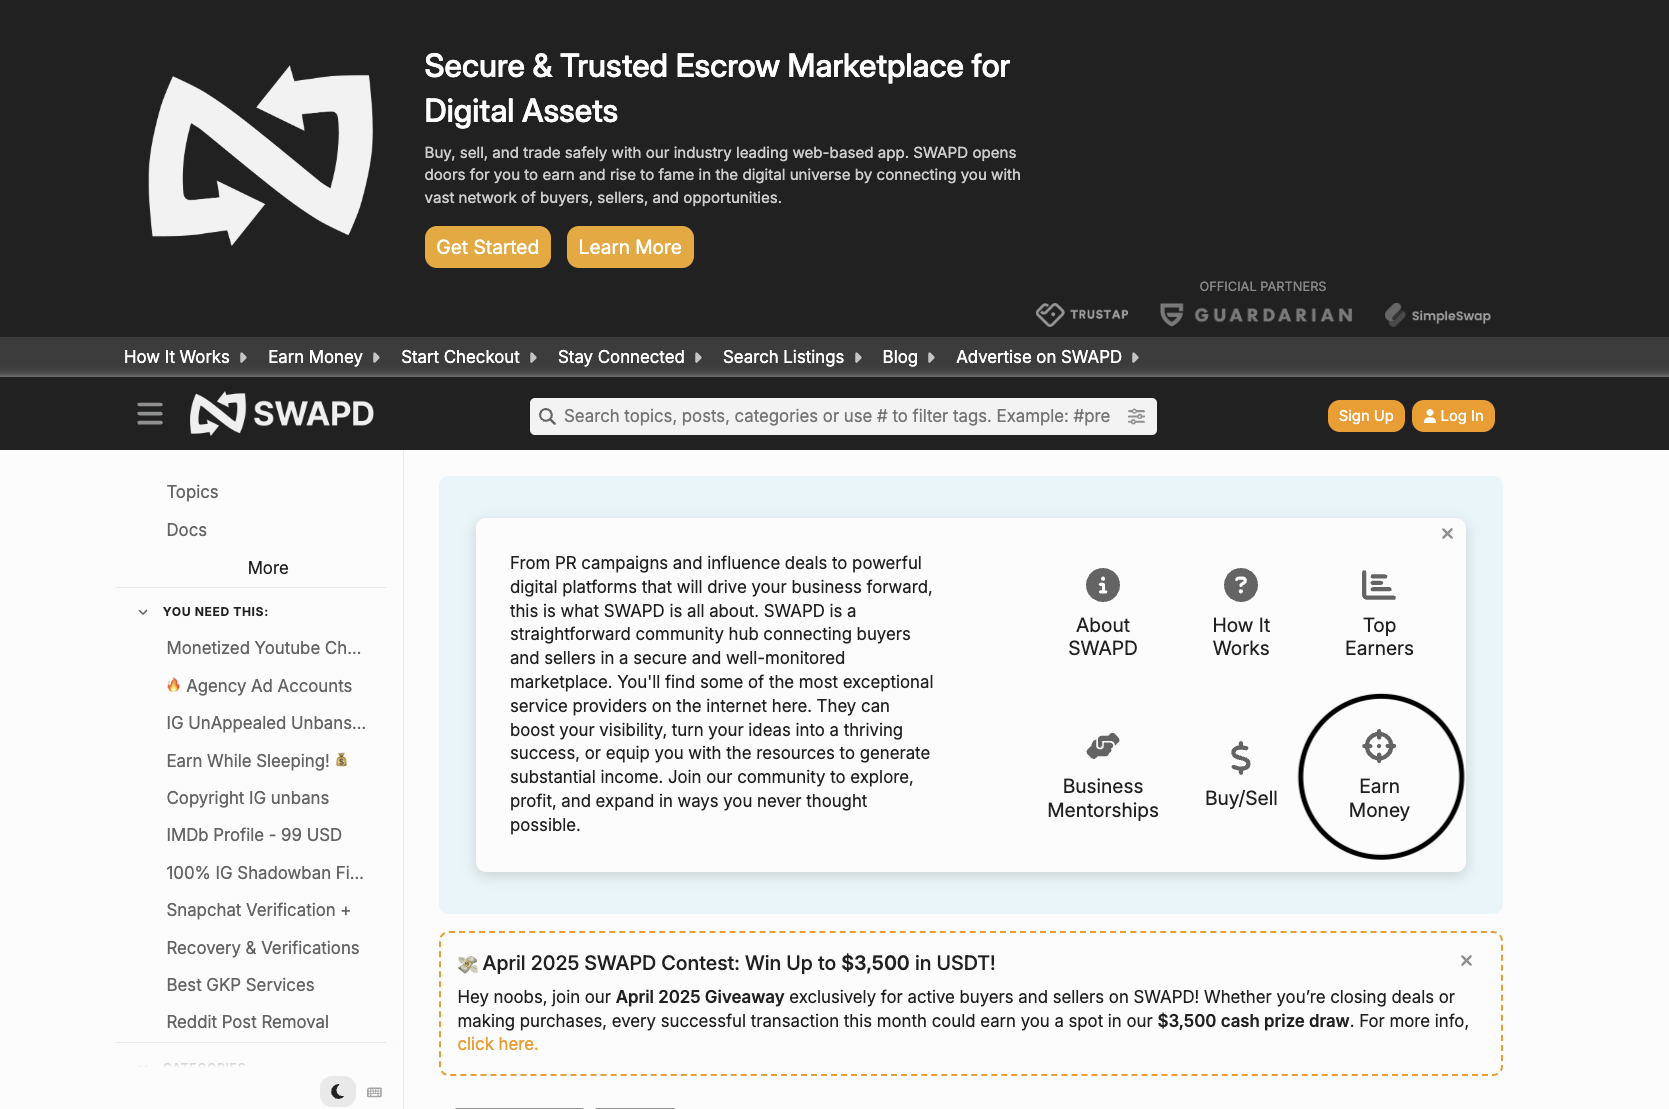
Task: Open advanced search filter options icon
Action: [x=1136, y=416]
